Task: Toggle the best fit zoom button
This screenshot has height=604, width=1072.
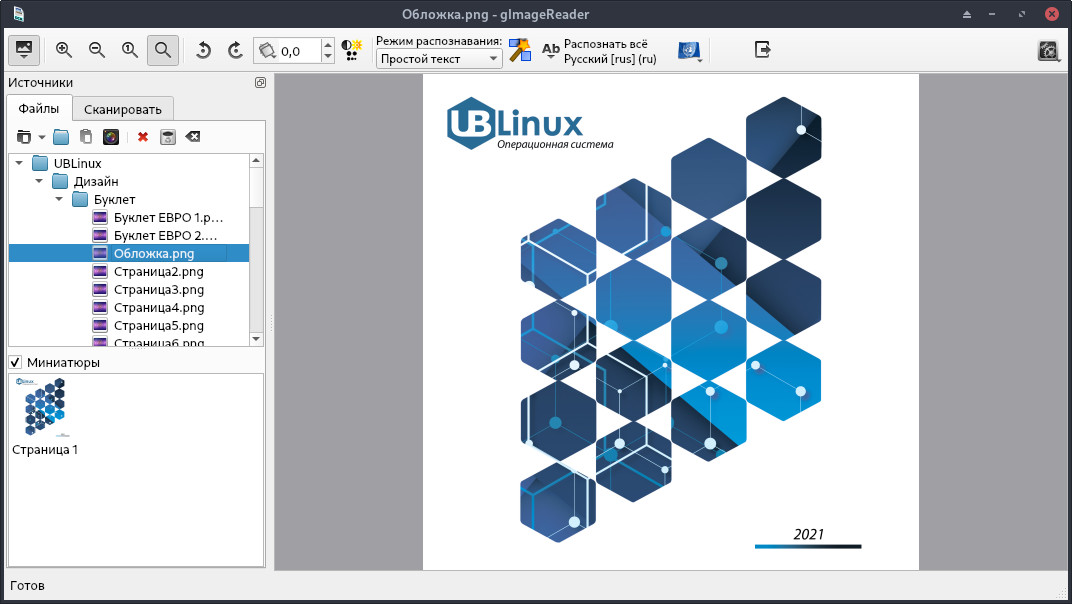Action: click(x=163, y=50)
